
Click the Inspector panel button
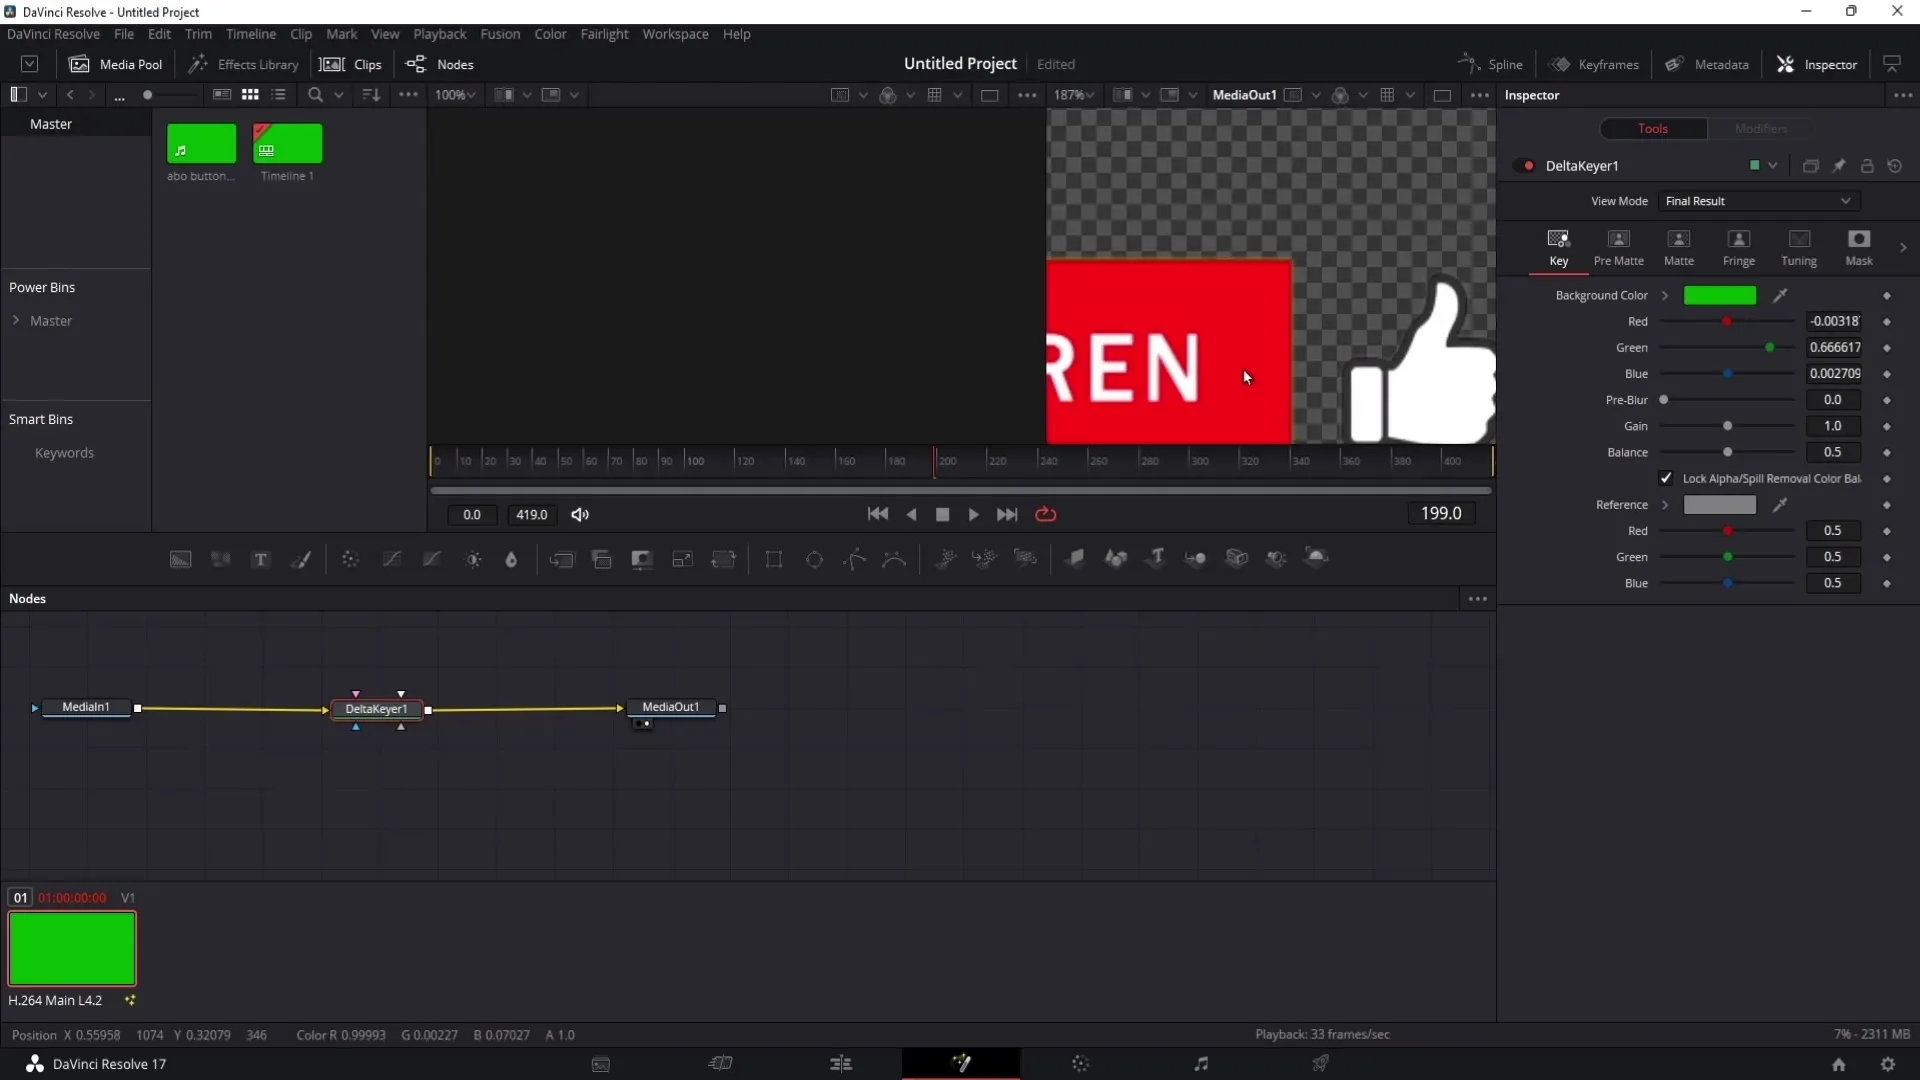coord(1820,63)
